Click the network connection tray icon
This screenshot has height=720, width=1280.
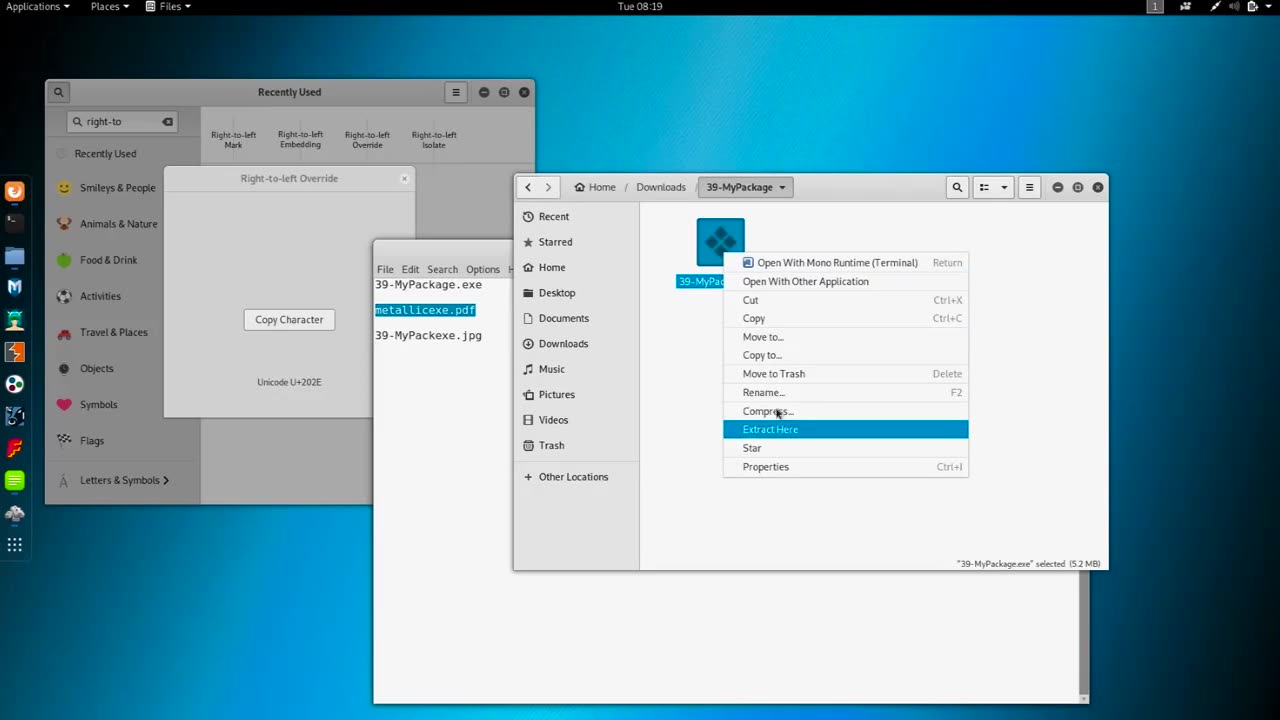click(1216, 6)
